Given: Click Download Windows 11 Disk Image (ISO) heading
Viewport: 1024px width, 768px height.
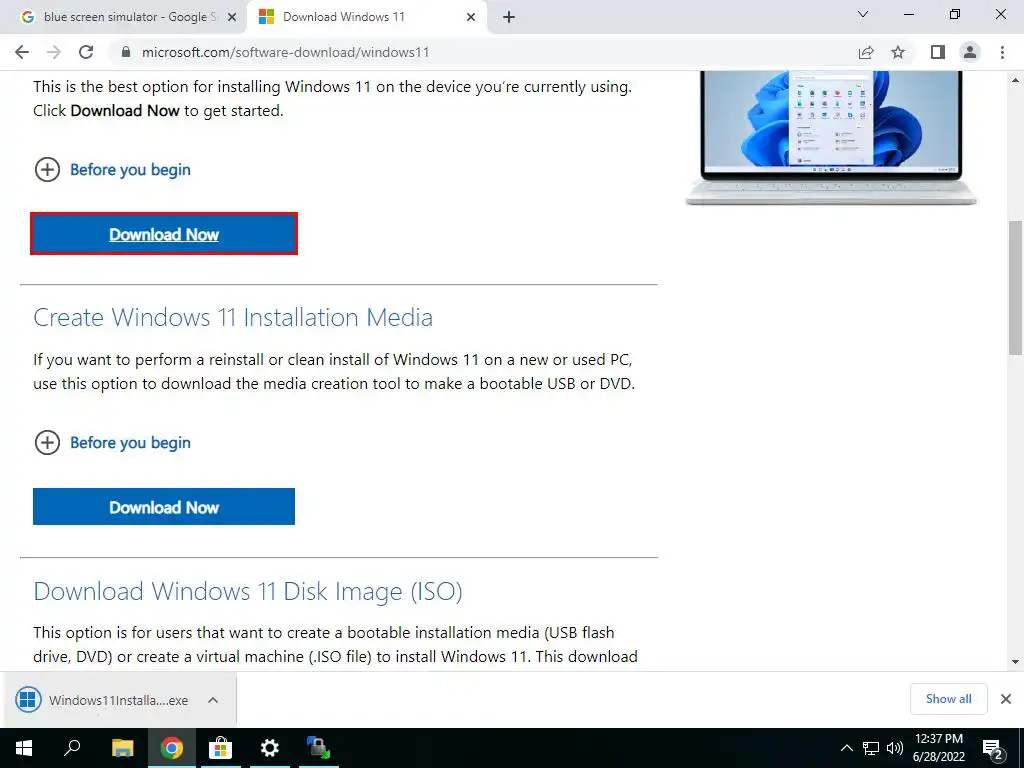Looking at the screenshot, I should click(x=248, y=591).
